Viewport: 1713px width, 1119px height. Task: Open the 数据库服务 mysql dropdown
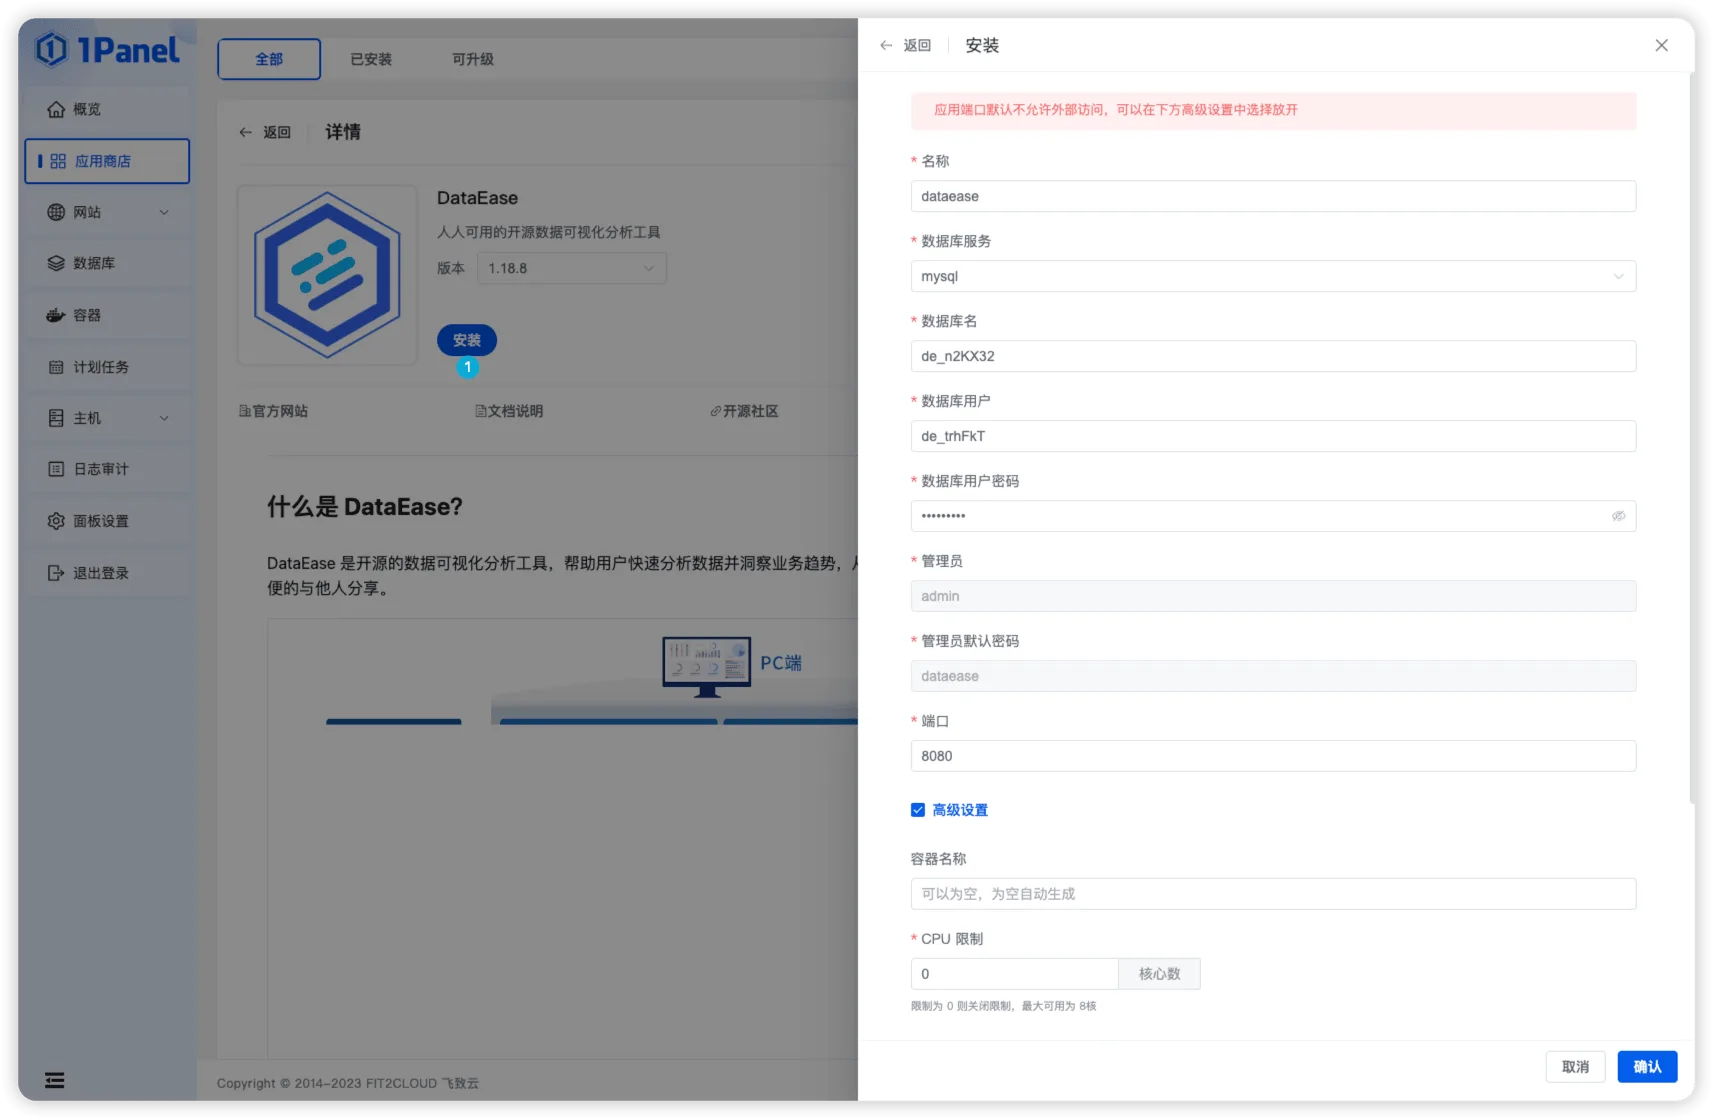coord(1273,276)
